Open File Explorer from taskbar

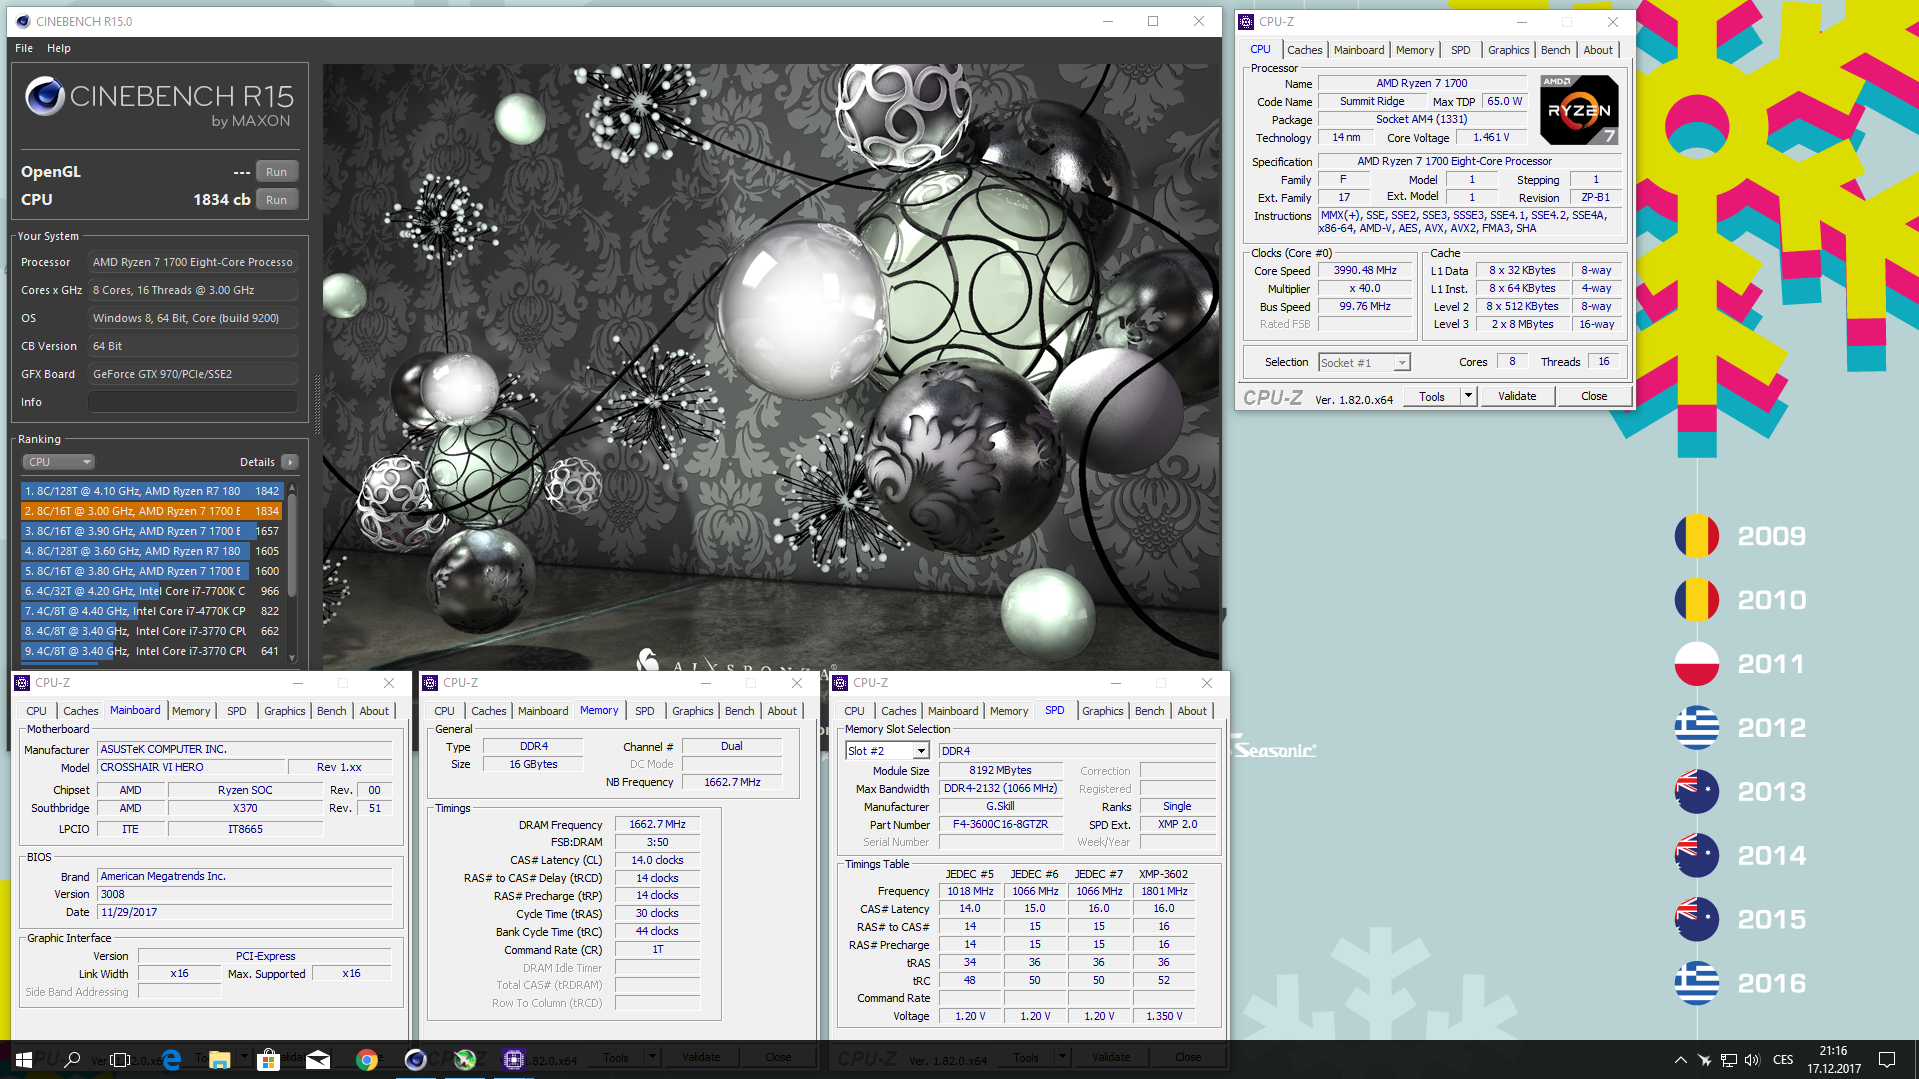[x=220, y=1059]
